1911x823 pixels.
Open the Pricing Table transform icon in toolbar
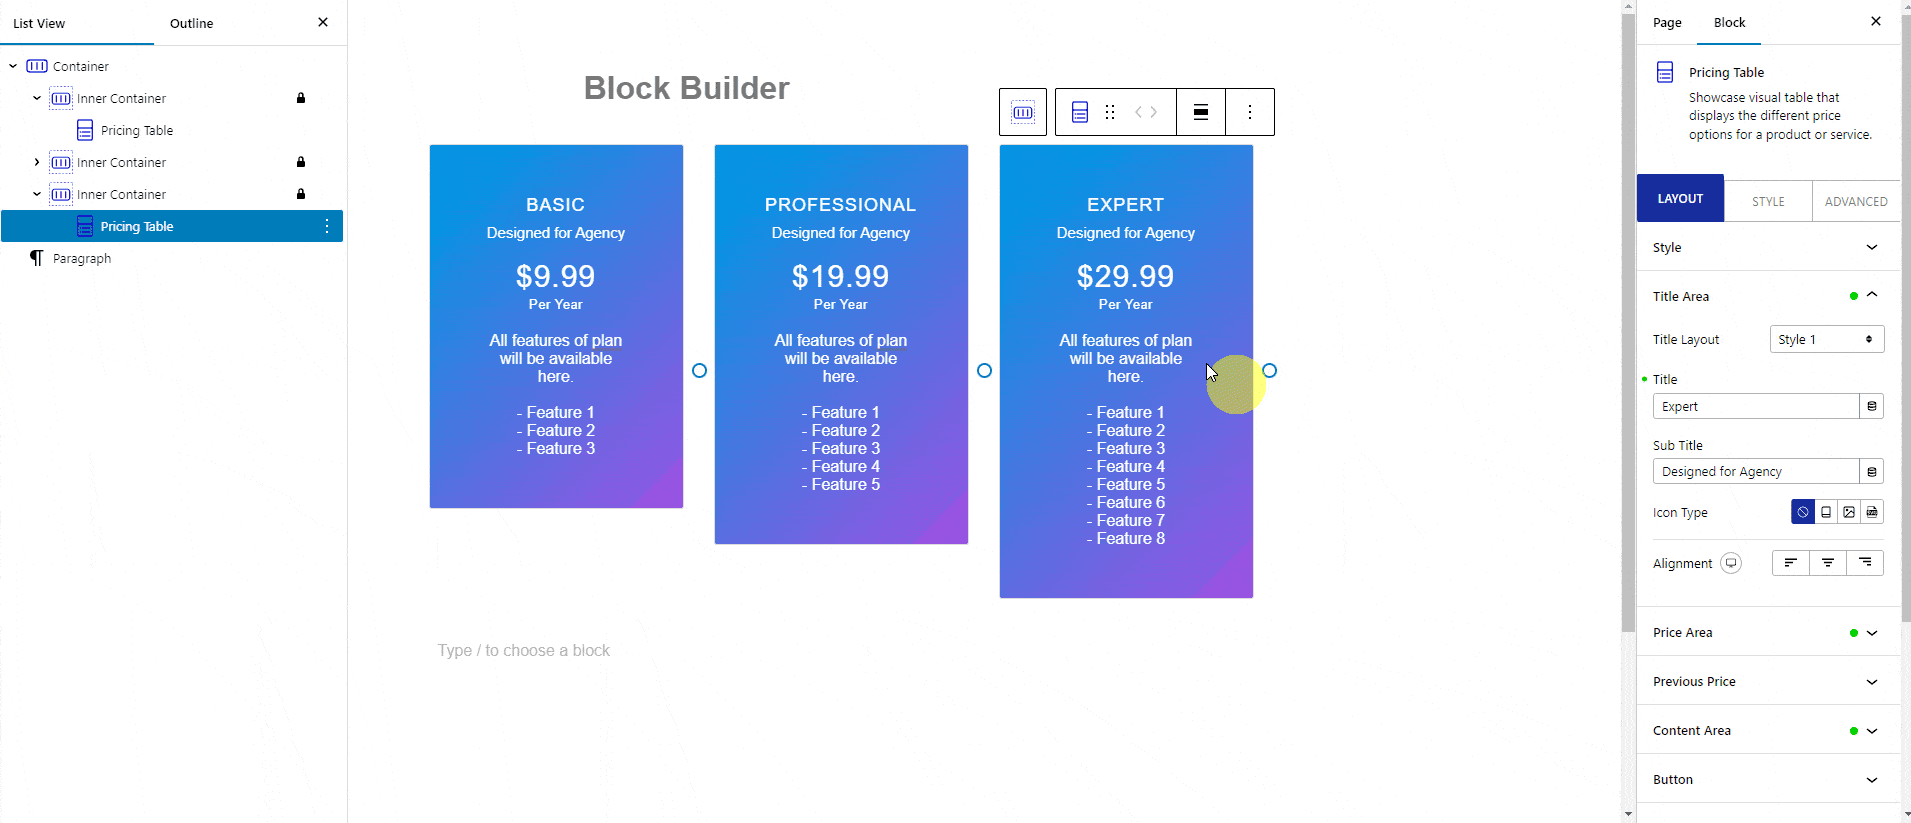(x=1080, y=111)
